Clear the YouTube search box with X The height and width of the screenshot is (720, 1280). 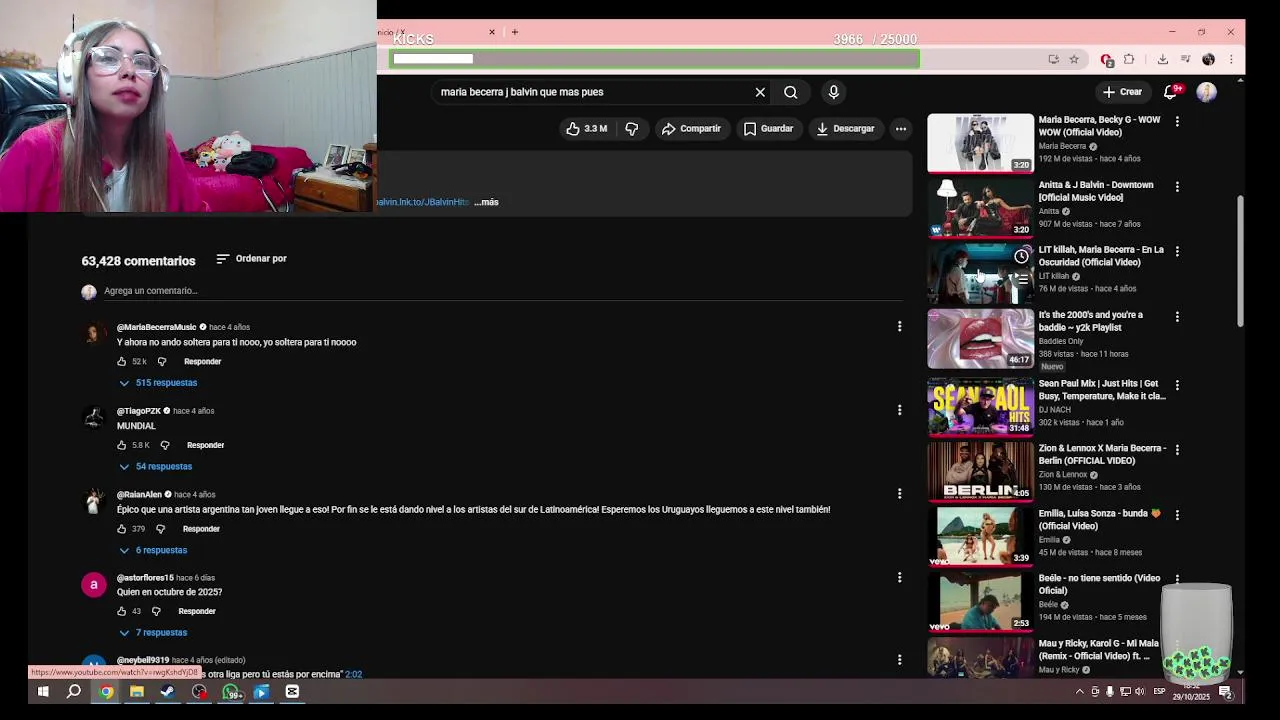760,92
